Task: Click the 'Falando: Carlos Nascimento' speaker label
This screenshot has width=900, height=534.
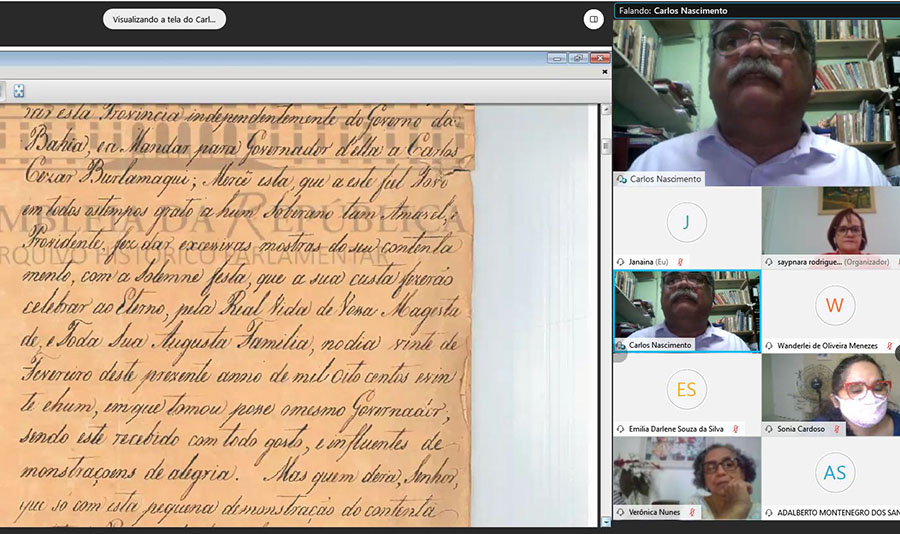Action: (x=673, y=10)
